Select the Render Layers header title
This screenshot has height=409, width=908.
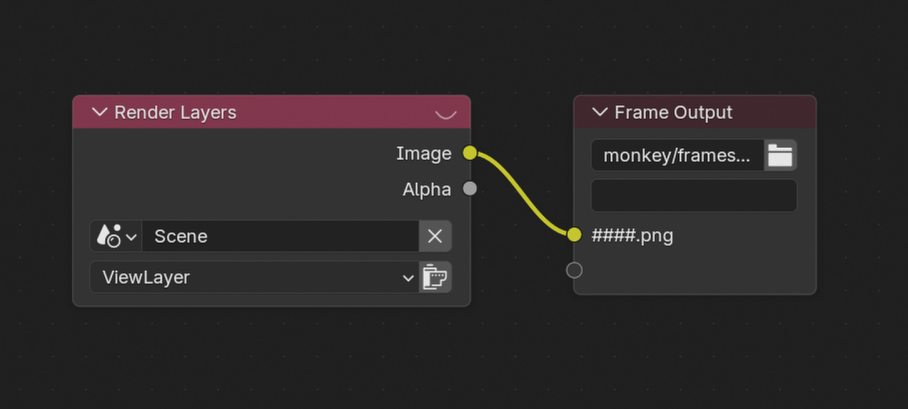[175, 112]
